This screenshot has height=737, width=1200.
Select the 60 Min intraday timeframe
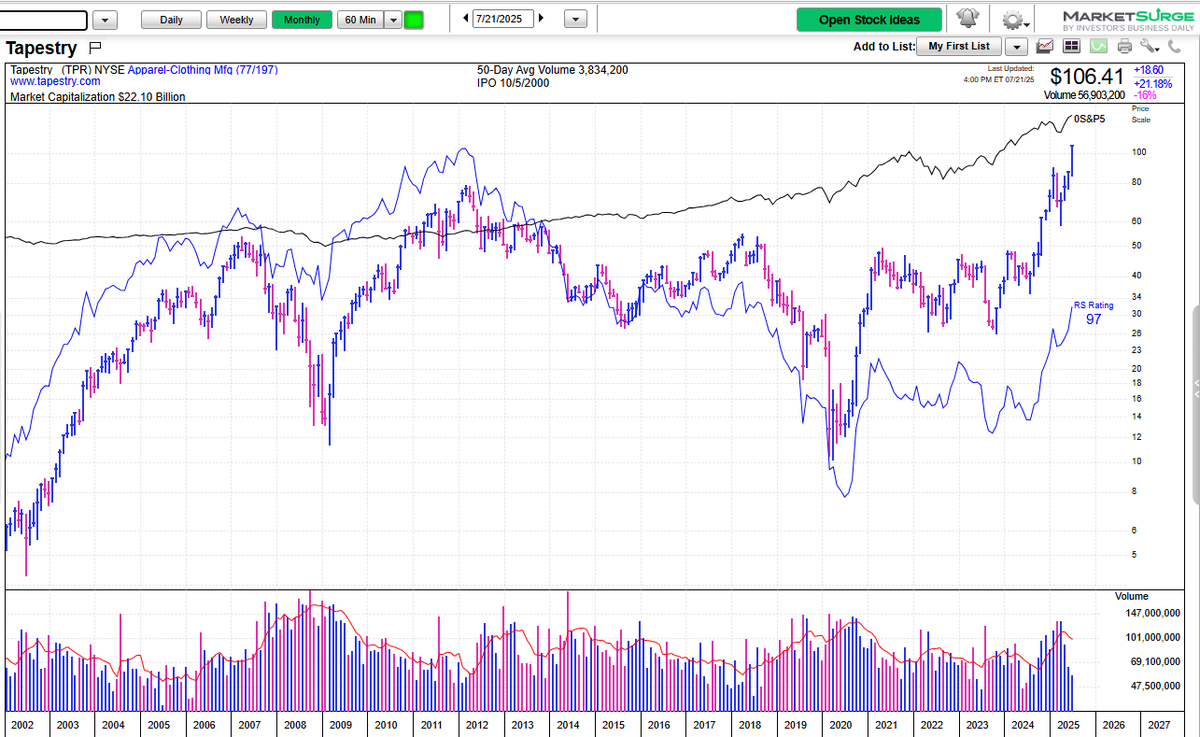click(360, 20)
